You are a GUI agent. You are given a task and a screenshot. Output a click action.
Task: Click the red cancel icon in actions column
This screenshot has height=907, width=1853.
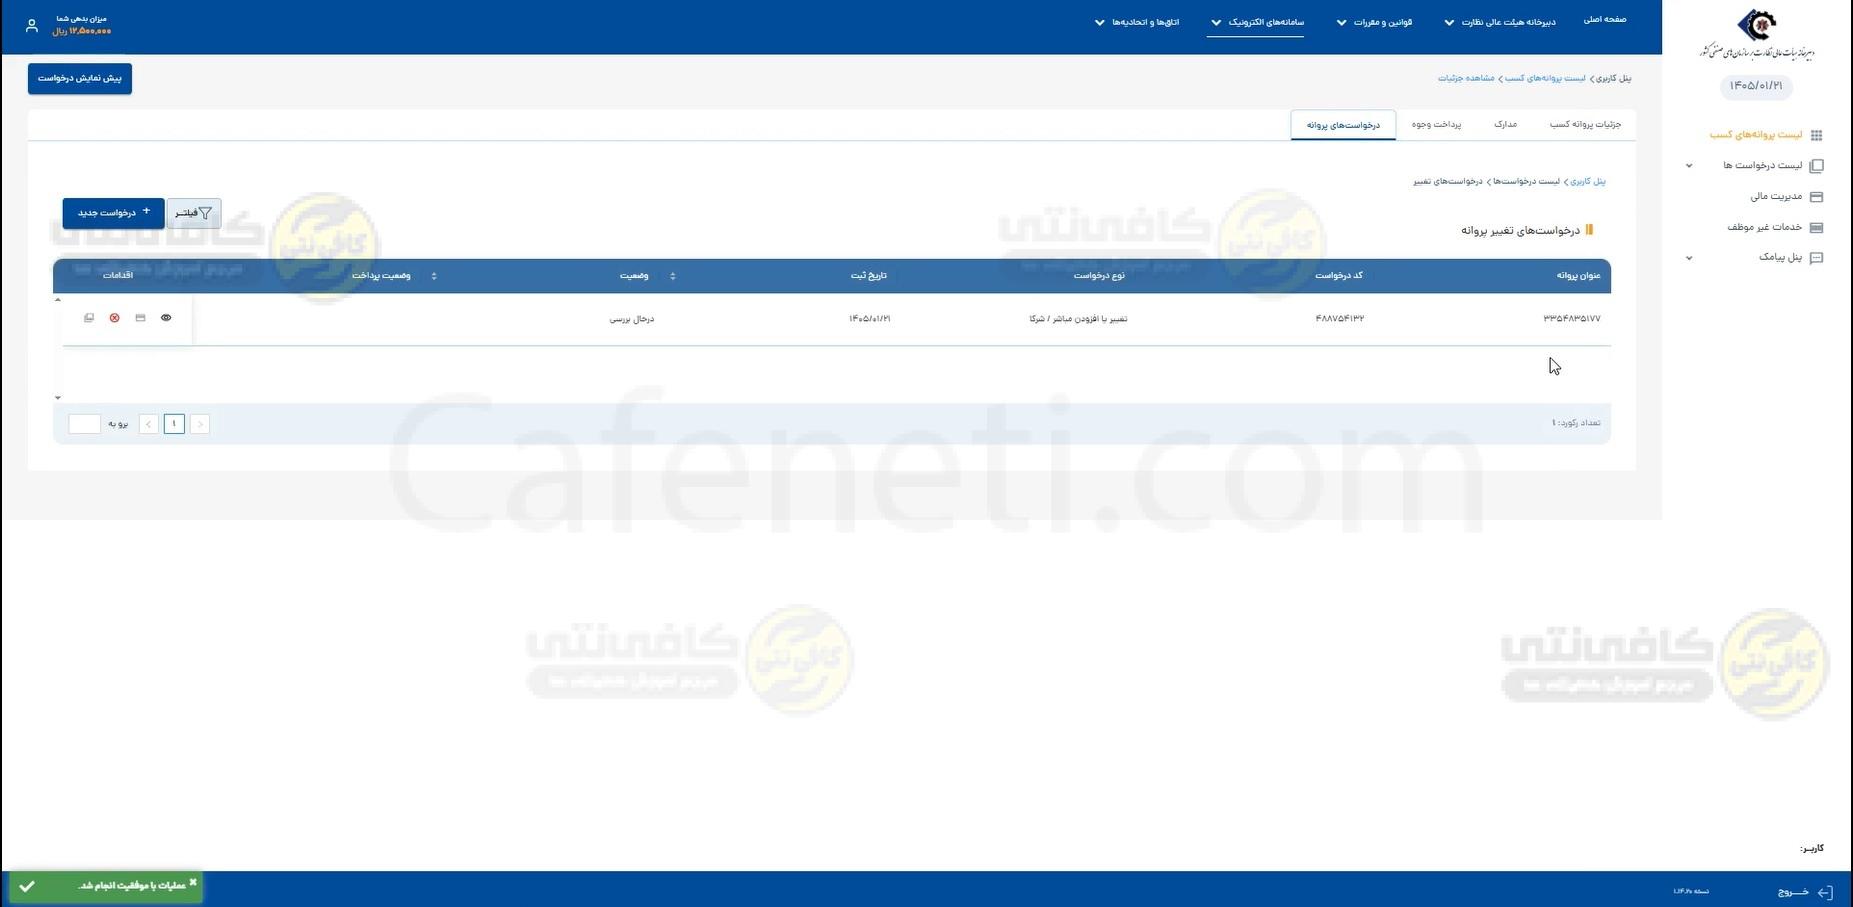pyautogui.click(x=114, y=318)
